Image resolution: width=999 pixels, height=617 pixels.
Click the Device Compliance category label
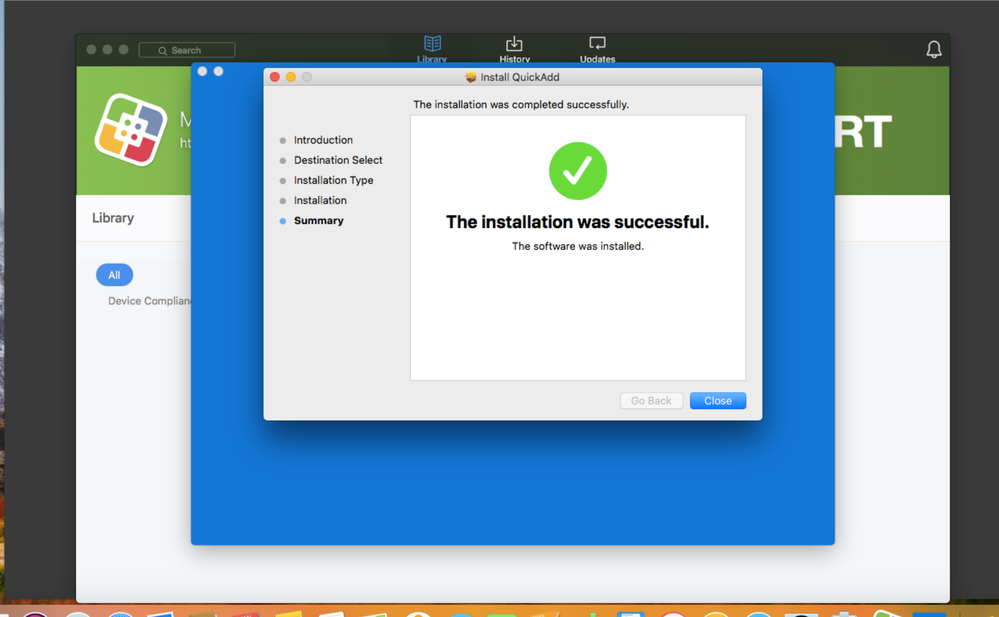(149, 301)
